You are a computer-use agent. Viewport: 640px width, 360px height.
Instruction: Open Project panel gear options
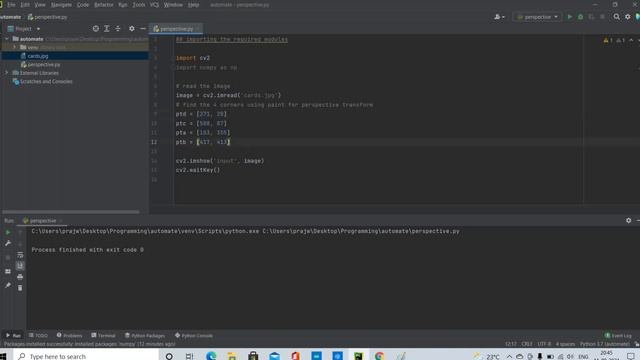click(x=131, y=29)
